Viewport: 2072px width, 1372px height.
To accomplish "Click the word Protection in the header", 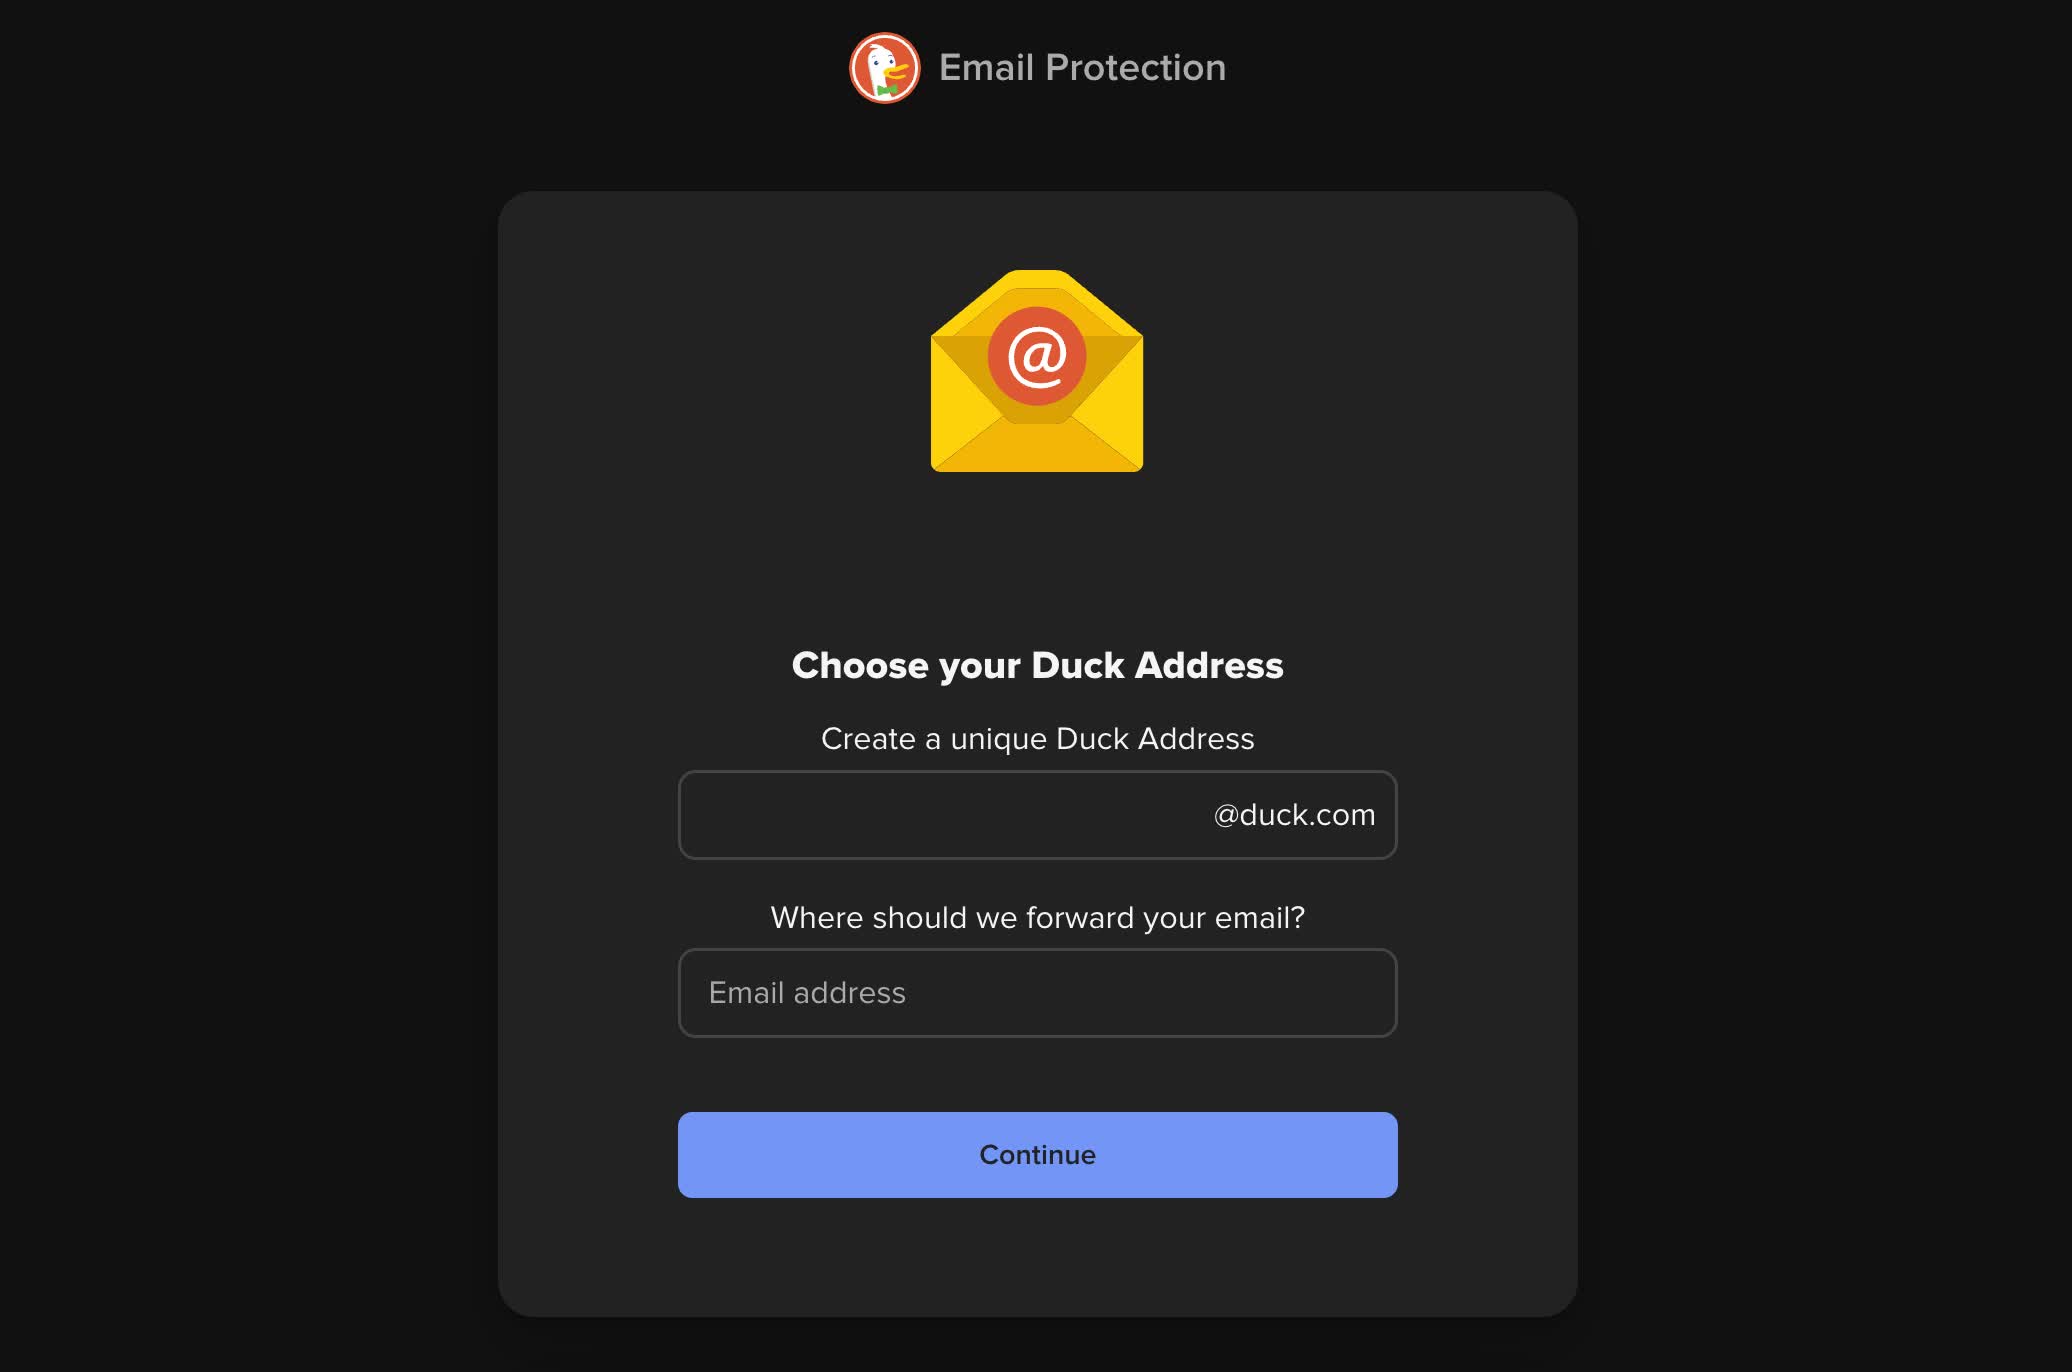I will 1135,68.
